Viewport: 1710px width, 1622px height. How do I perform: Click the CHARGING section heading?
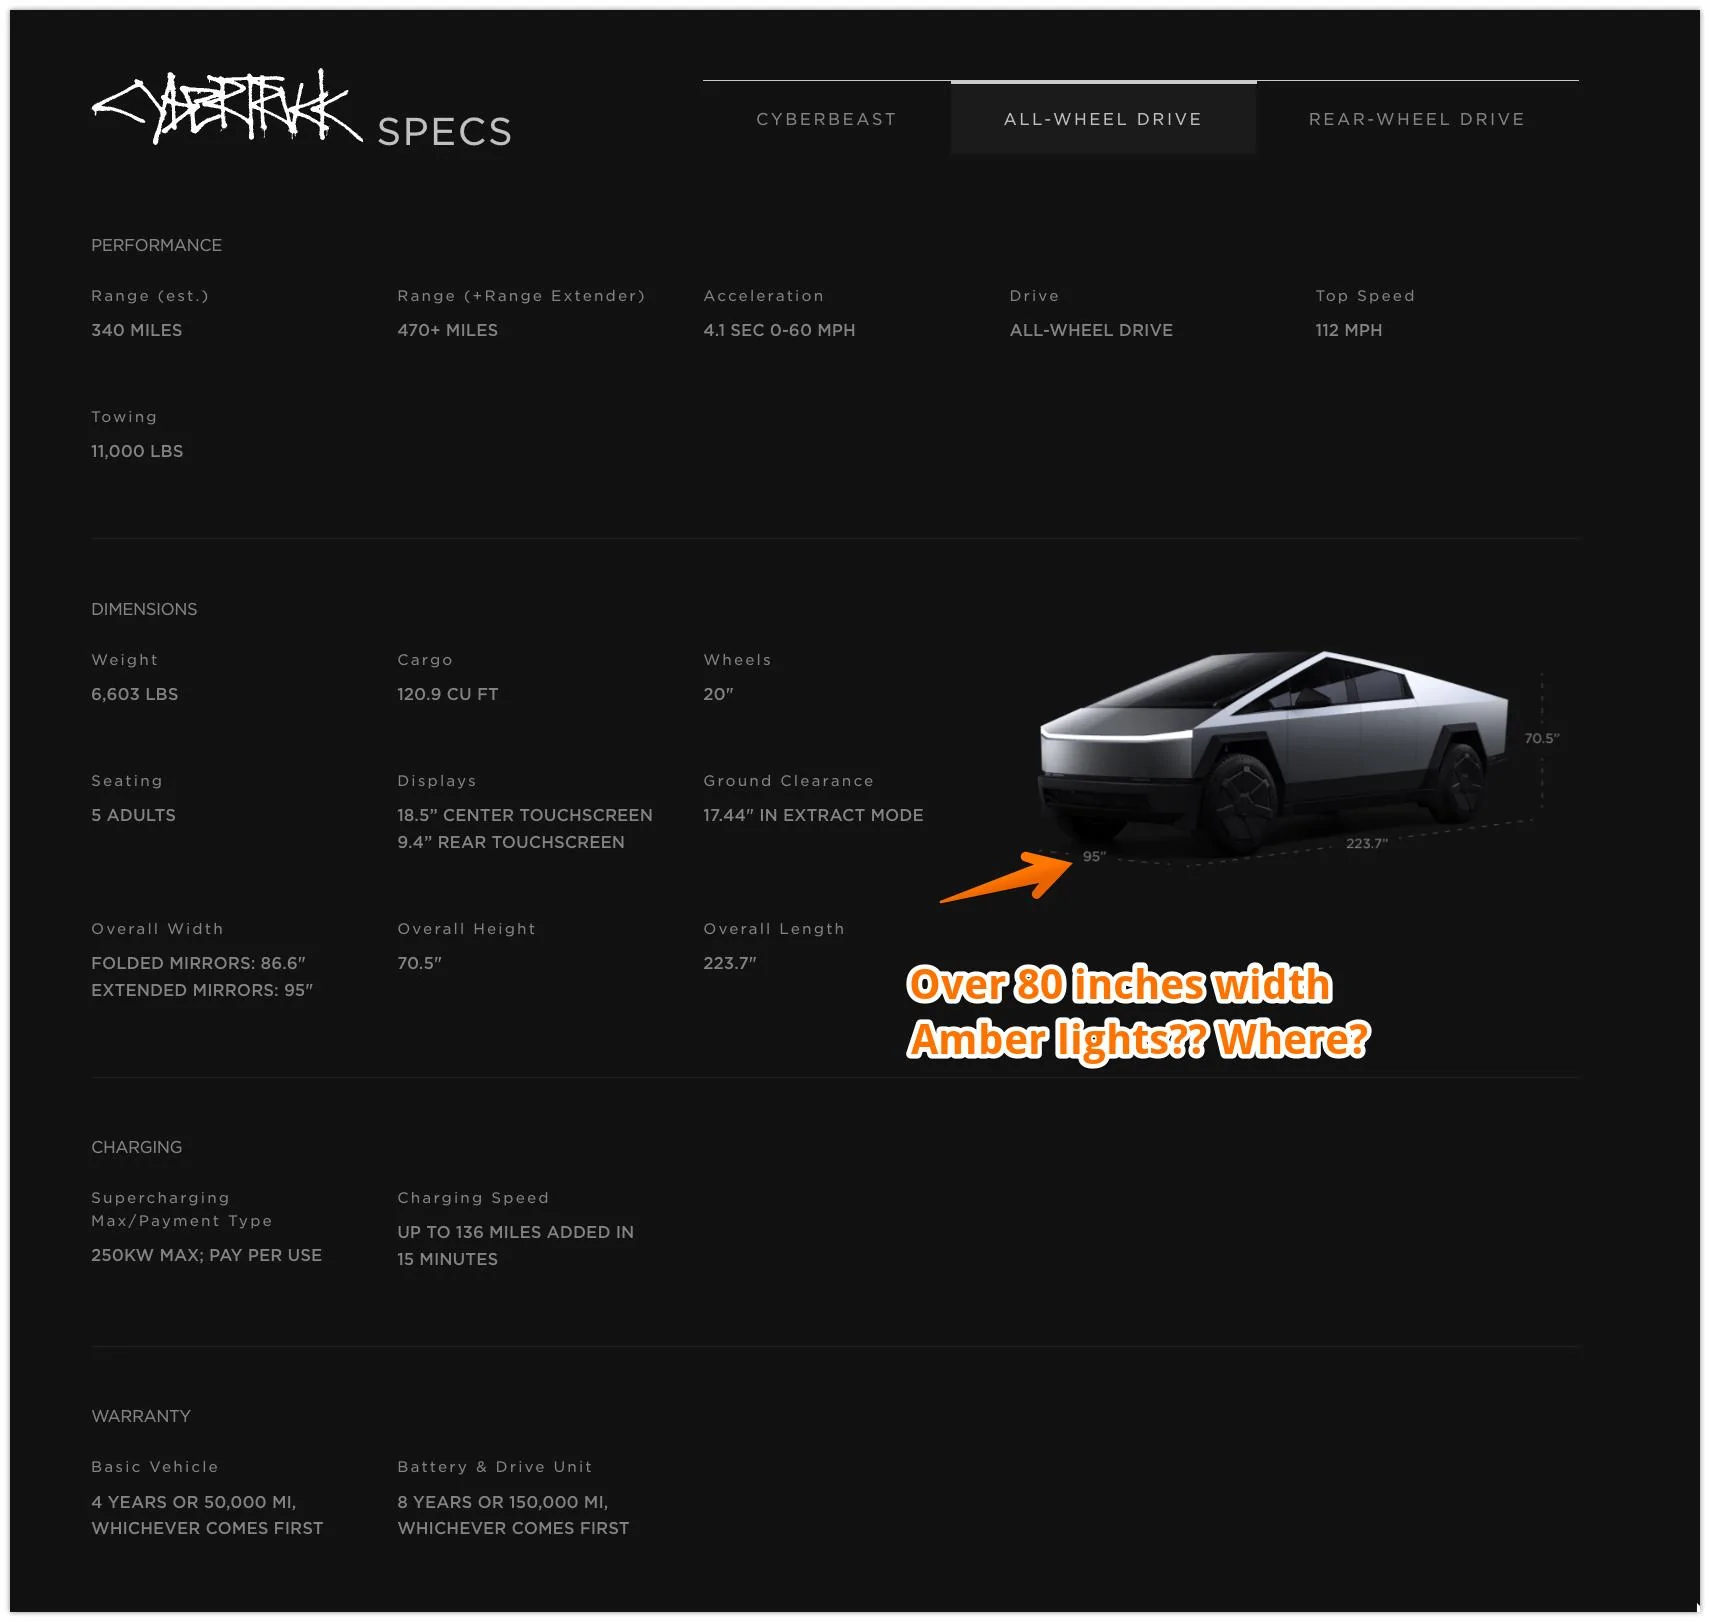[136, 1147]
